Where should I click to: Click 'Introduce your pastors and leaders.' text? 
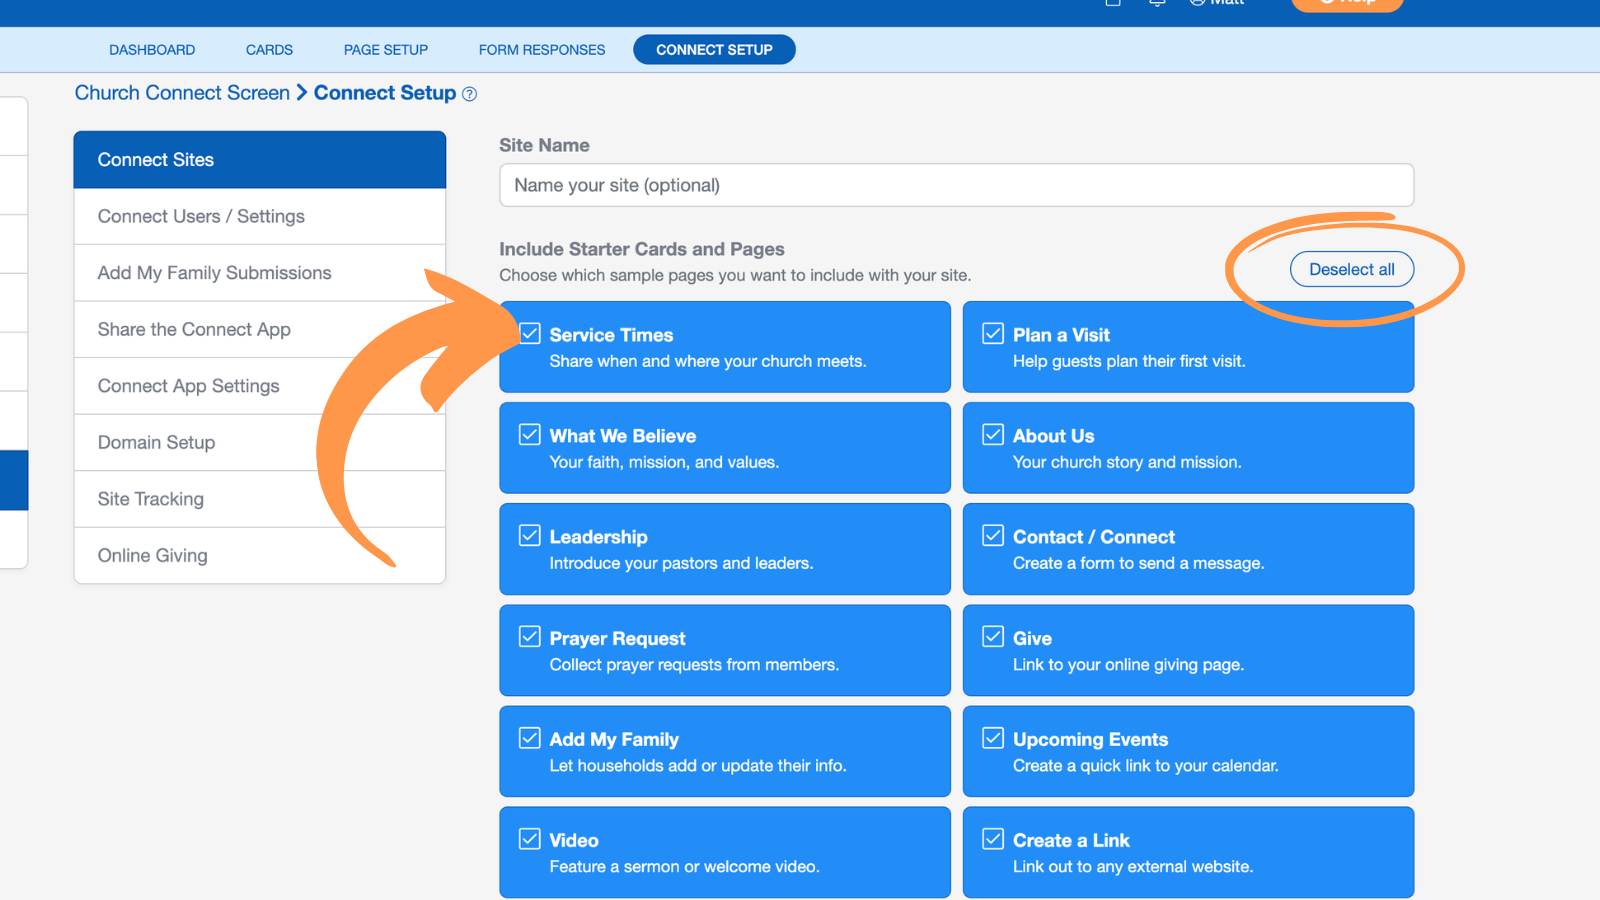(681, 563)
